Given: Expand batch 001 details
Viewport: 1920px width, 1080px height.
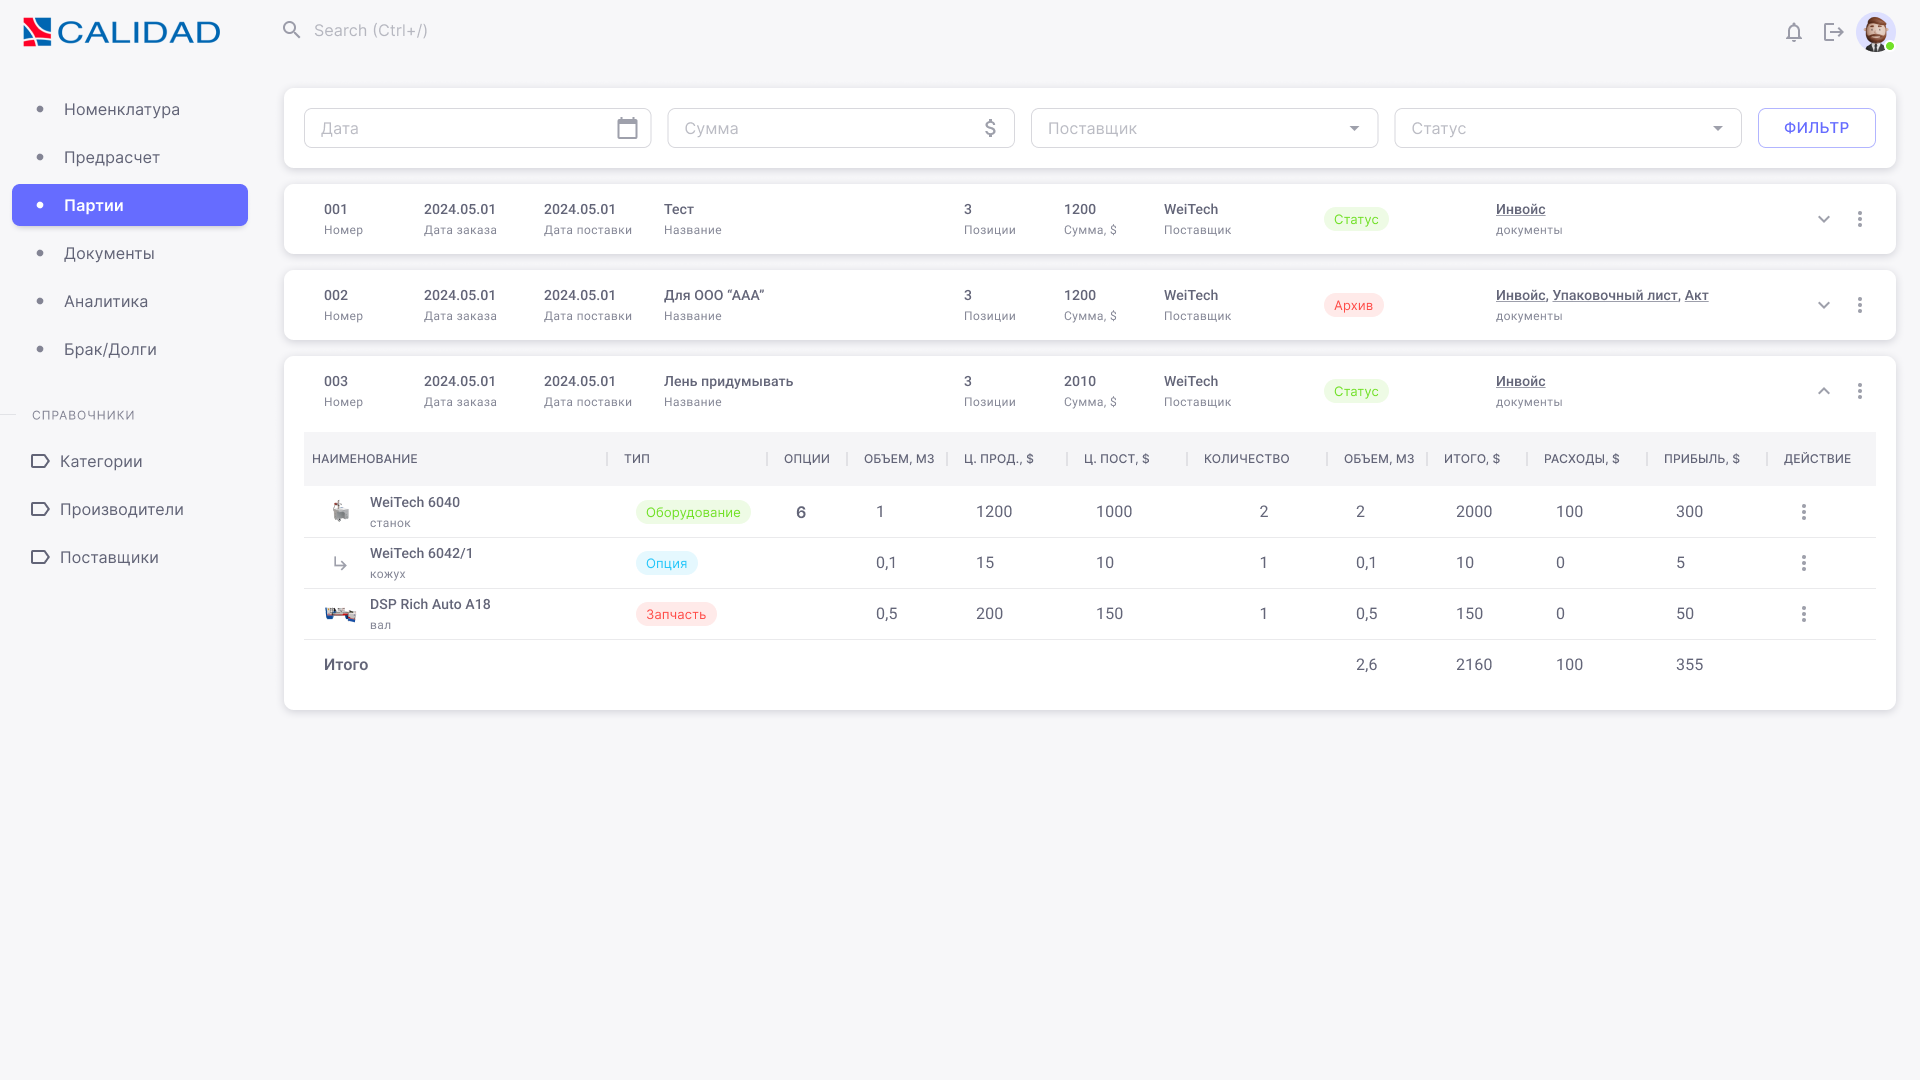Looking at the screenshot, I should (1824, 219).
